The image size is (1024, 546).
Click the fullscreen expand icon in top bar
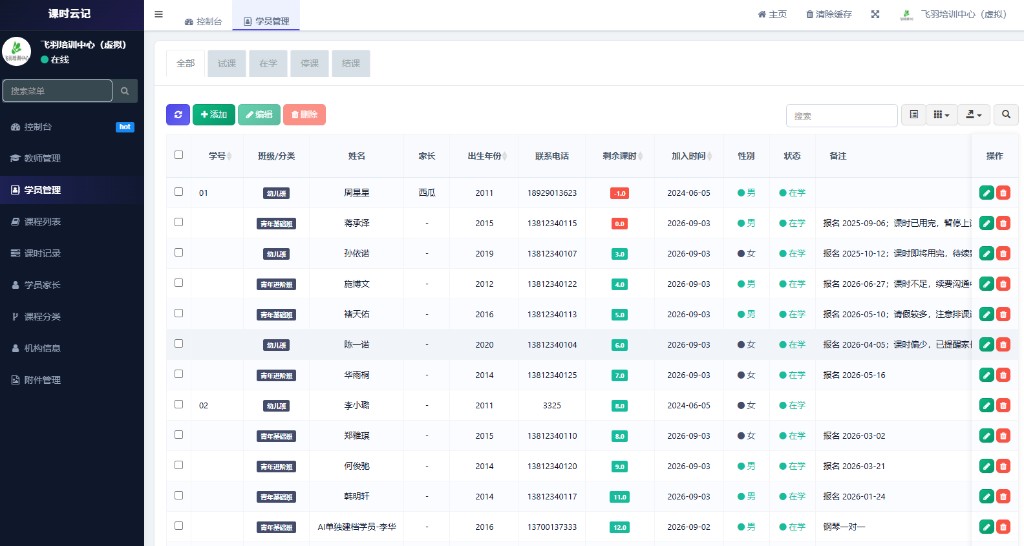[875, 14]
